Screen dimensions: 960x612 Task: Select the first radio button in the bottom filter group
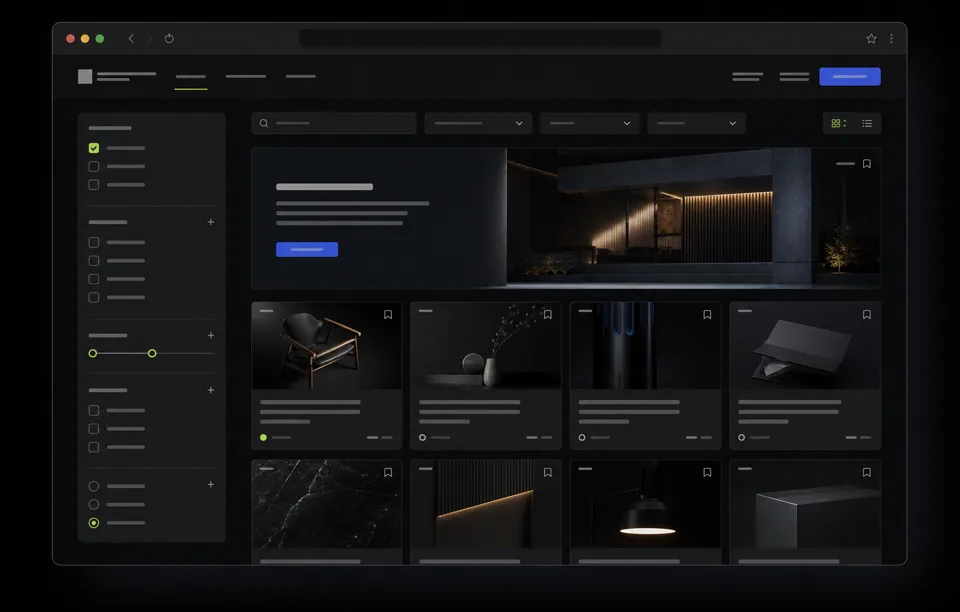pos(94,486)
